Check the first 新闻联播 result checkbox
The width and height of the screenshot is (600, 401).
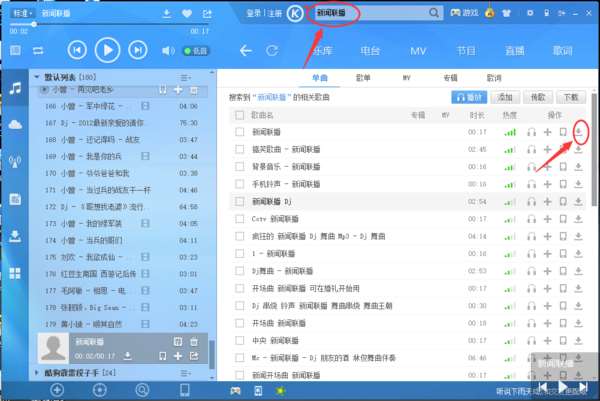coord(240,132)
